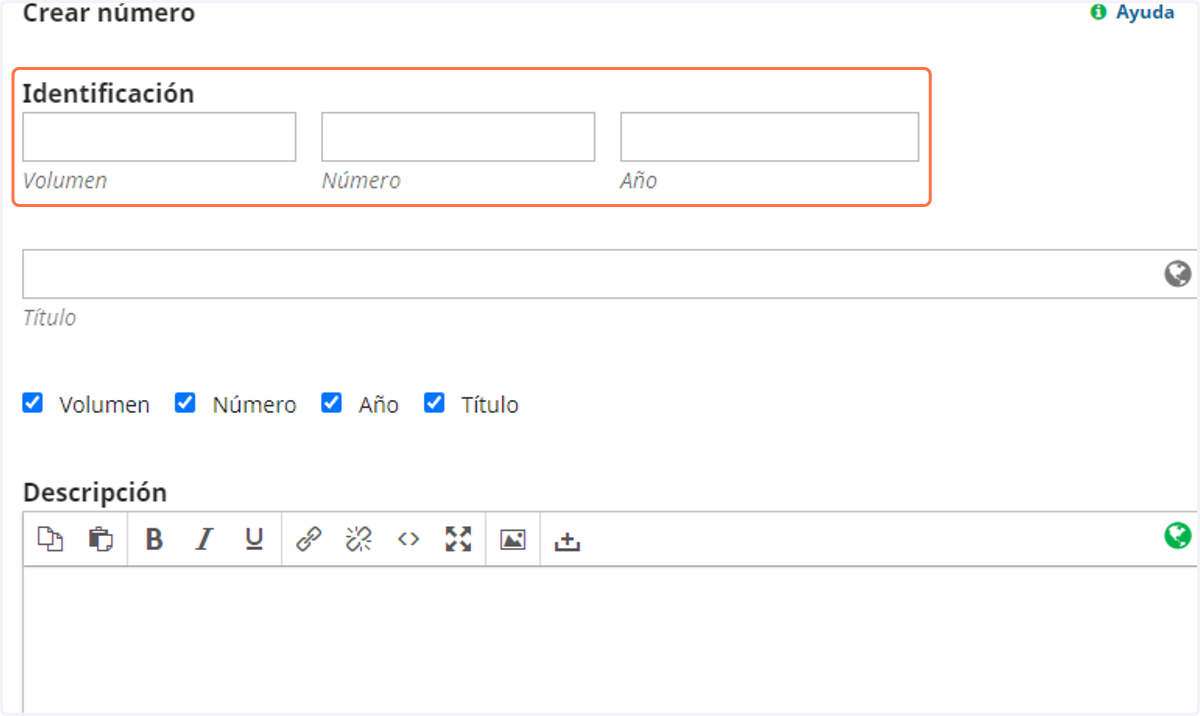Remove link using the unlink icon

[358, 539]
